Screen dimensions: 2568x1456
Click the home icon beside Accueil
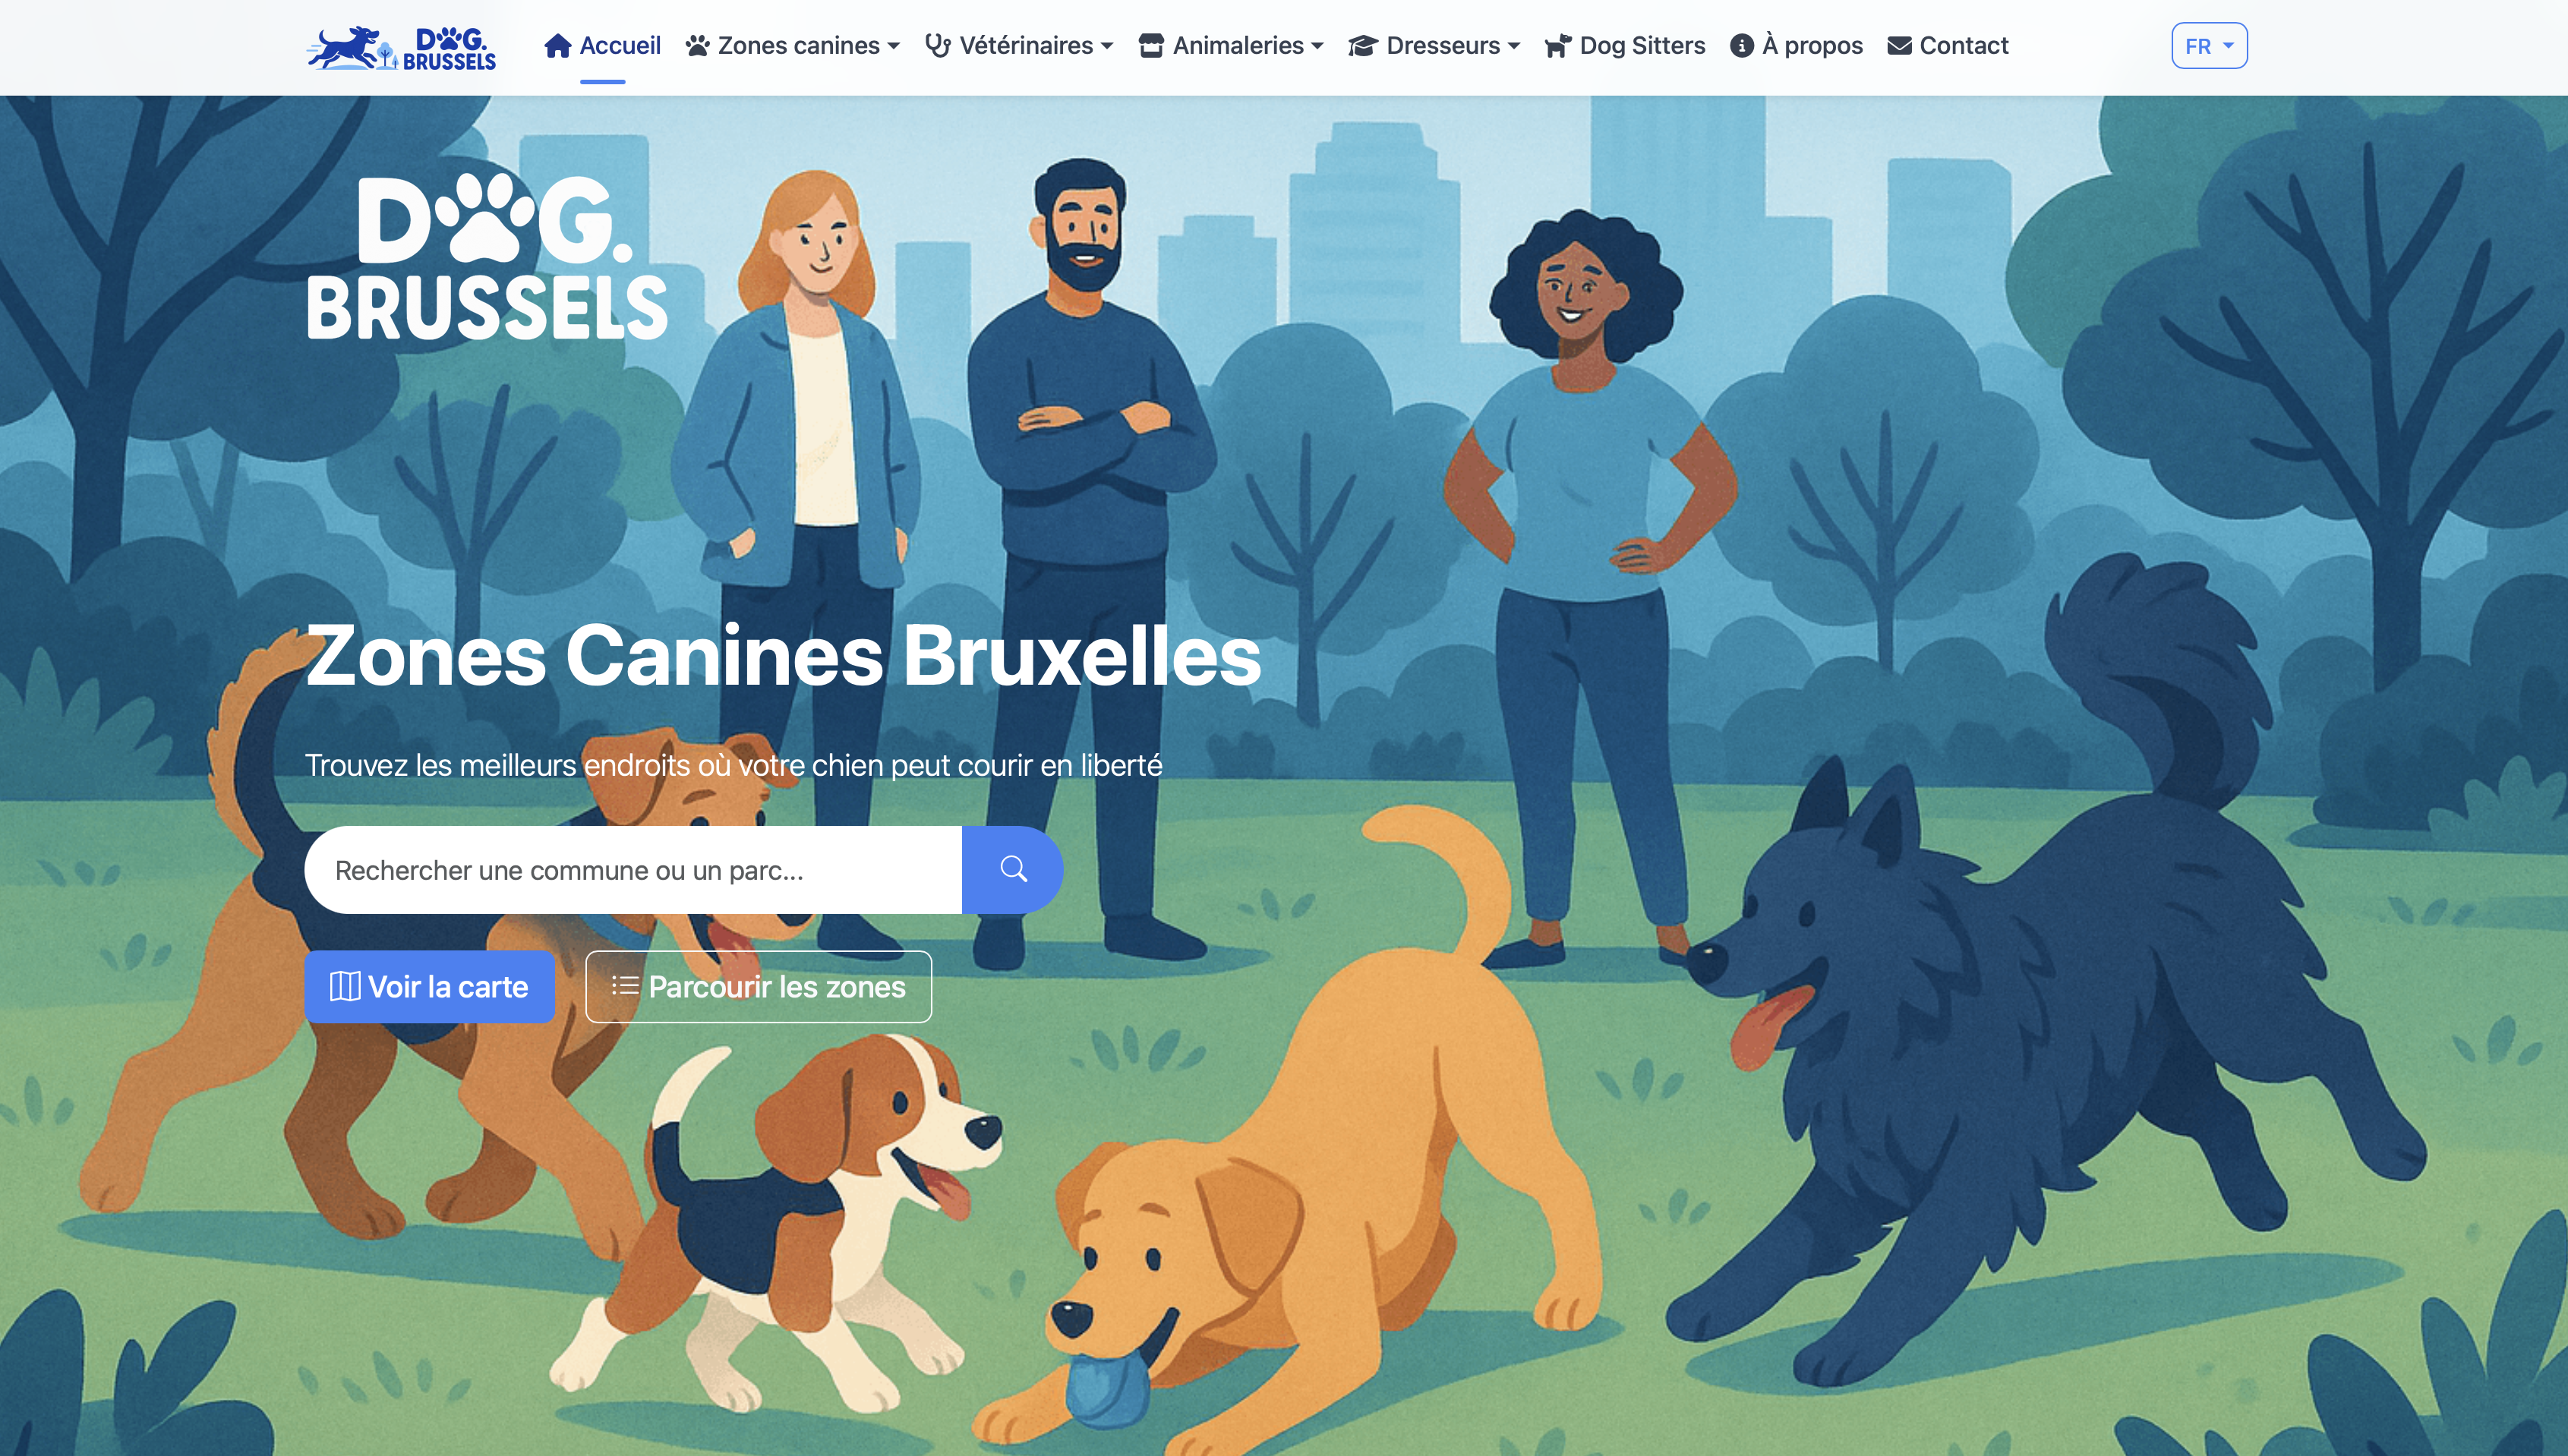(x=557, y=46)
